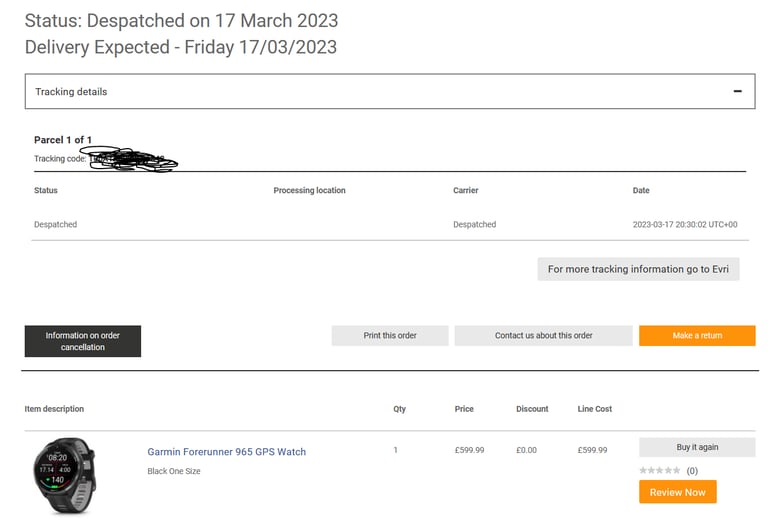This screenshot has height=524, width=768.
Task: View information on order cancellation
Action: 83,341
